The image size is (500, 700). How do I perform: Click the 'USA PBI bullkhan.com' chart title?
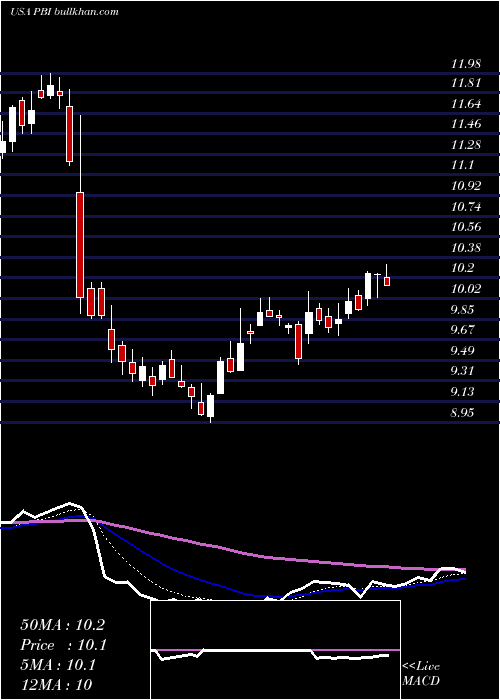64,12
